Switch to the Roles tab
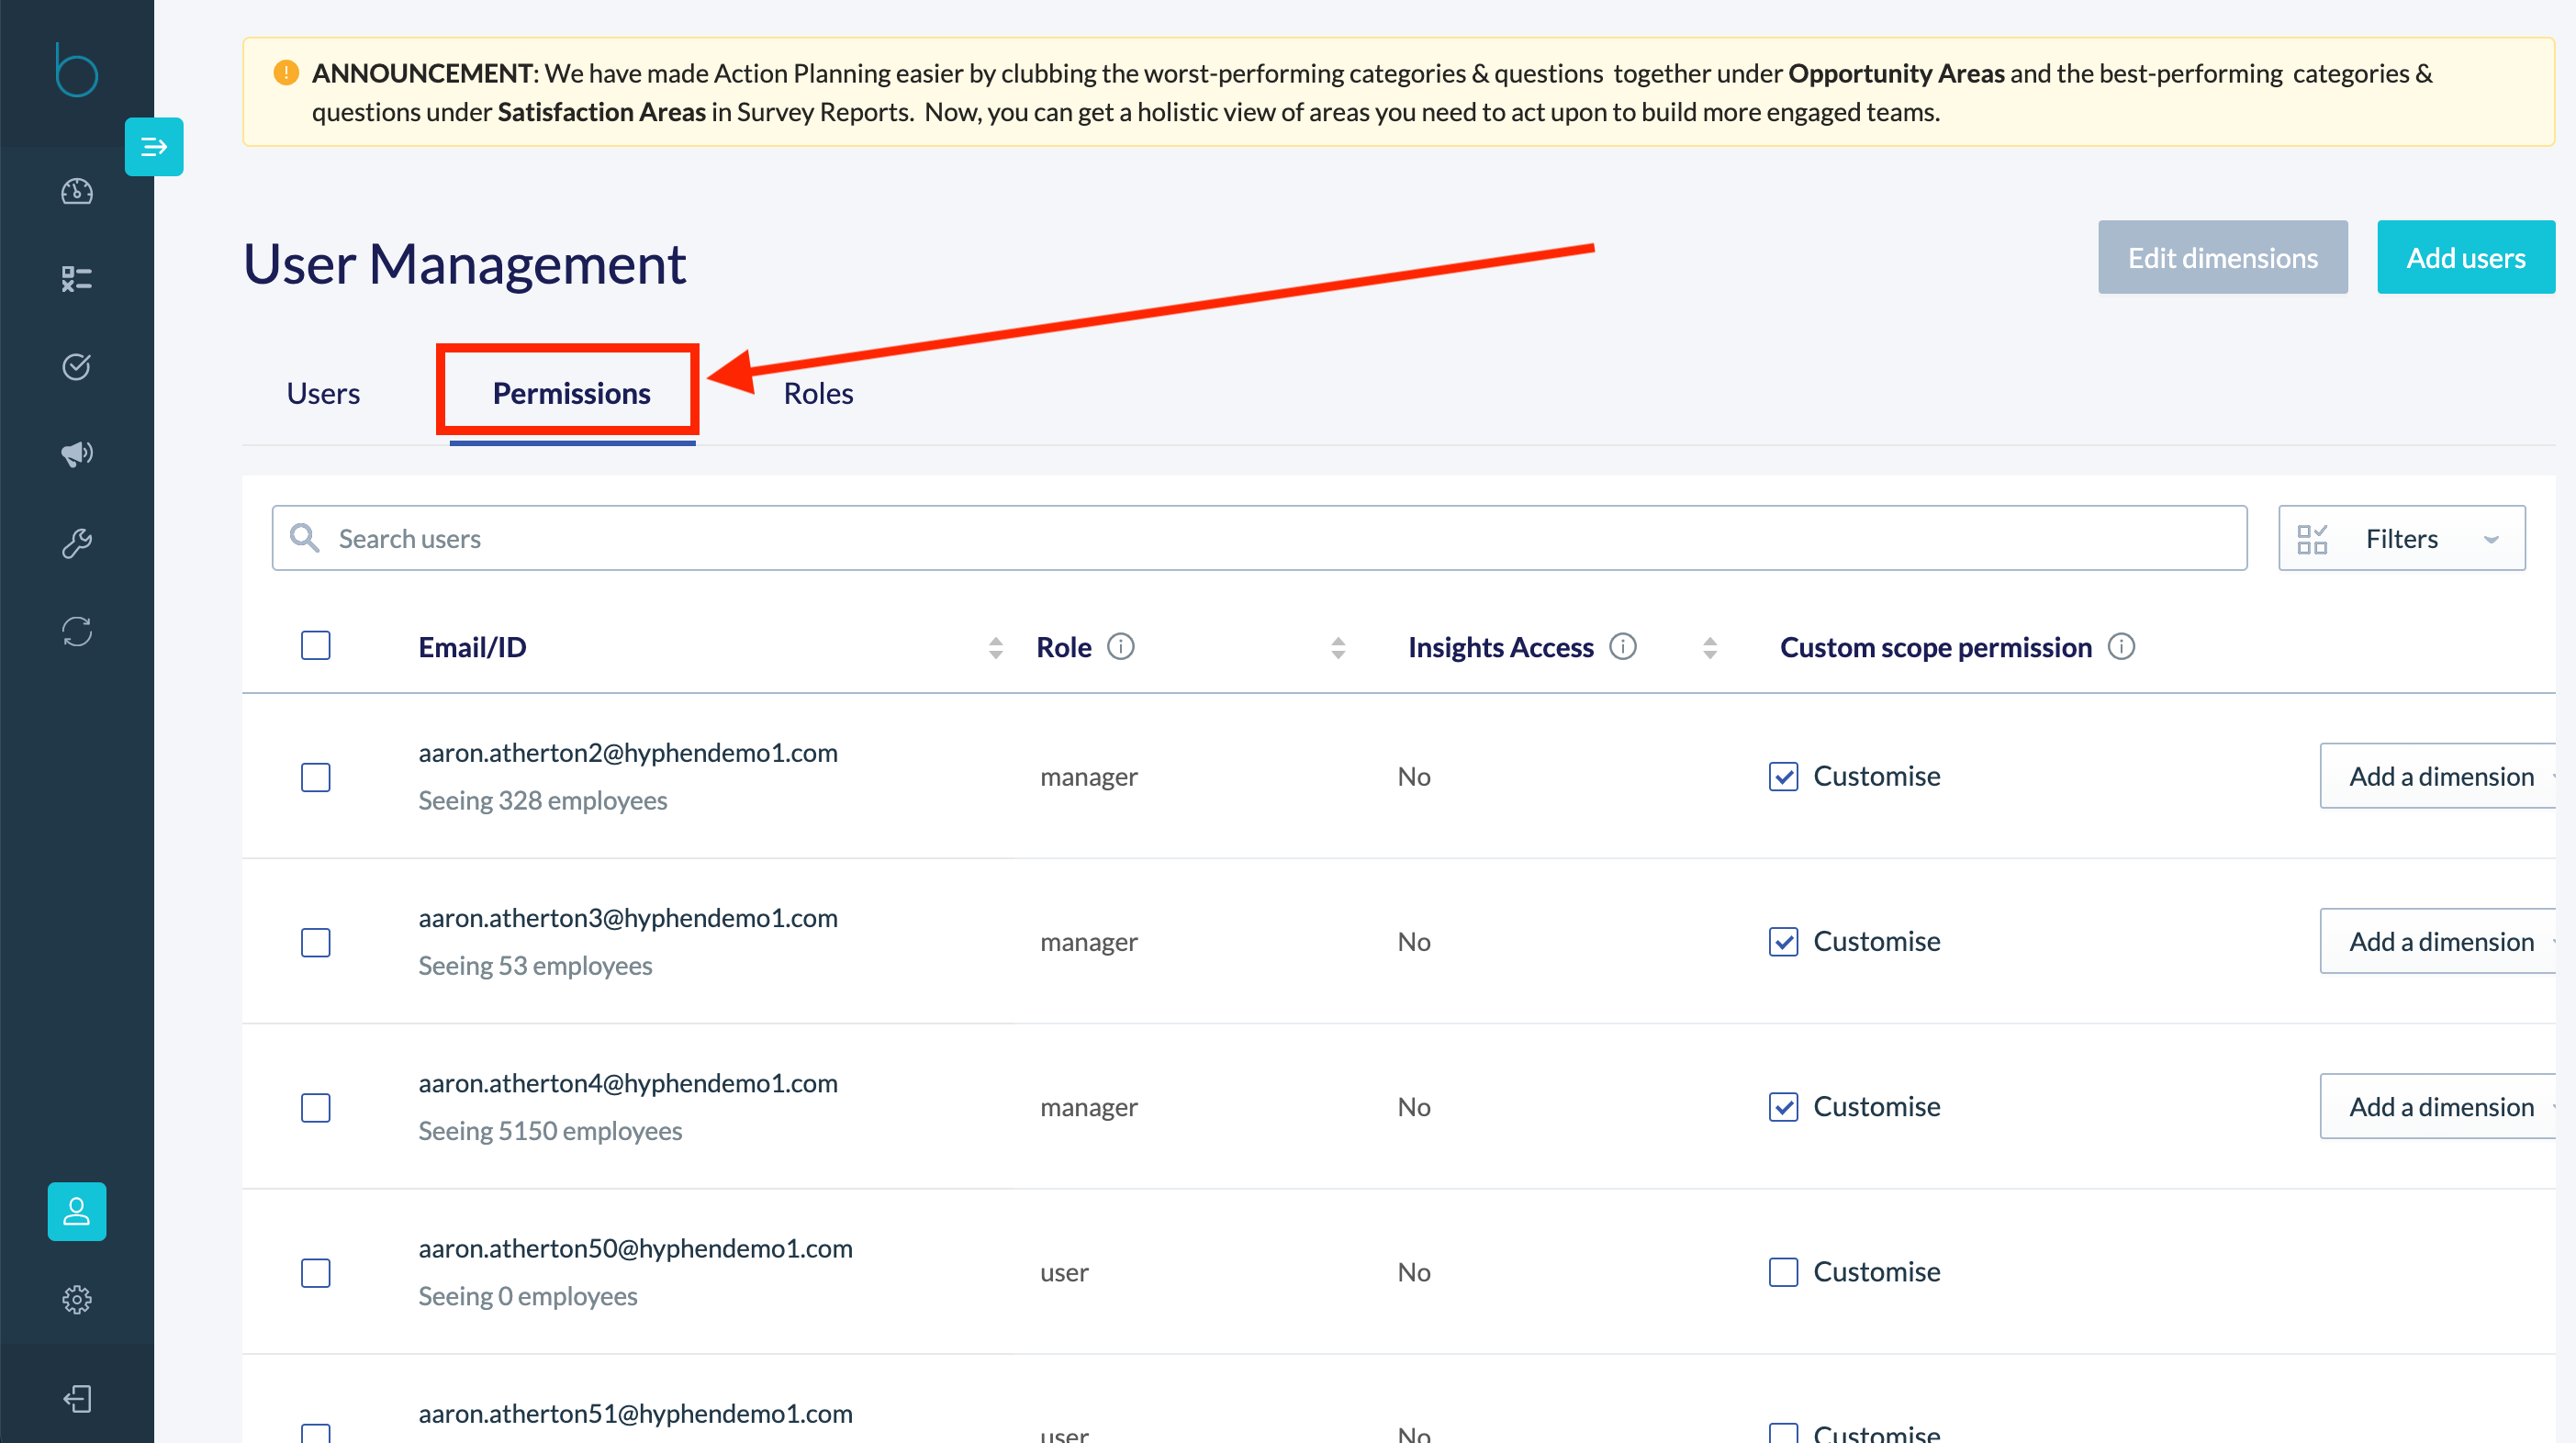The height and width of the screenshot is (1443, 2576). (818, 393)
